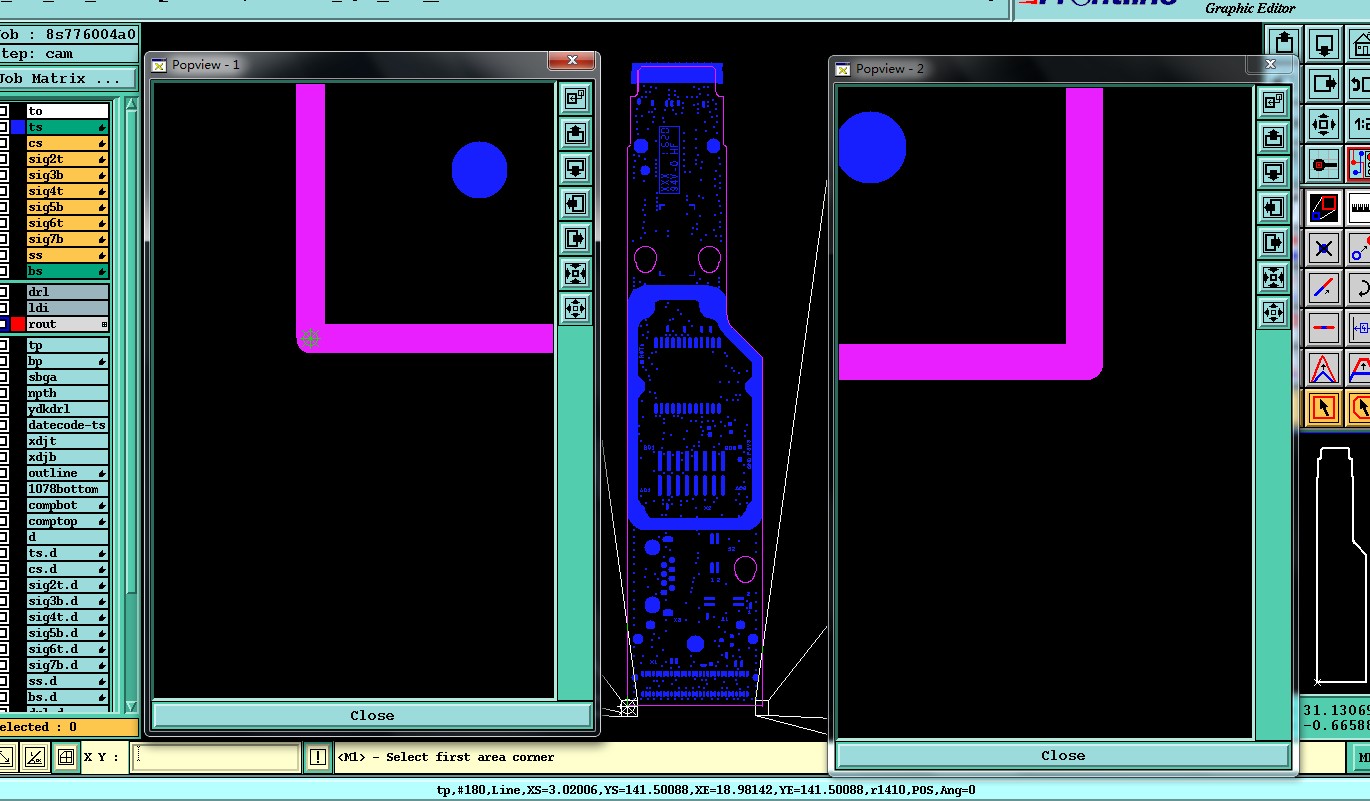Select the 'drl' drill layer
Image resolution: width=1370 pixels, height=801 pixels.
click(67, 292)
